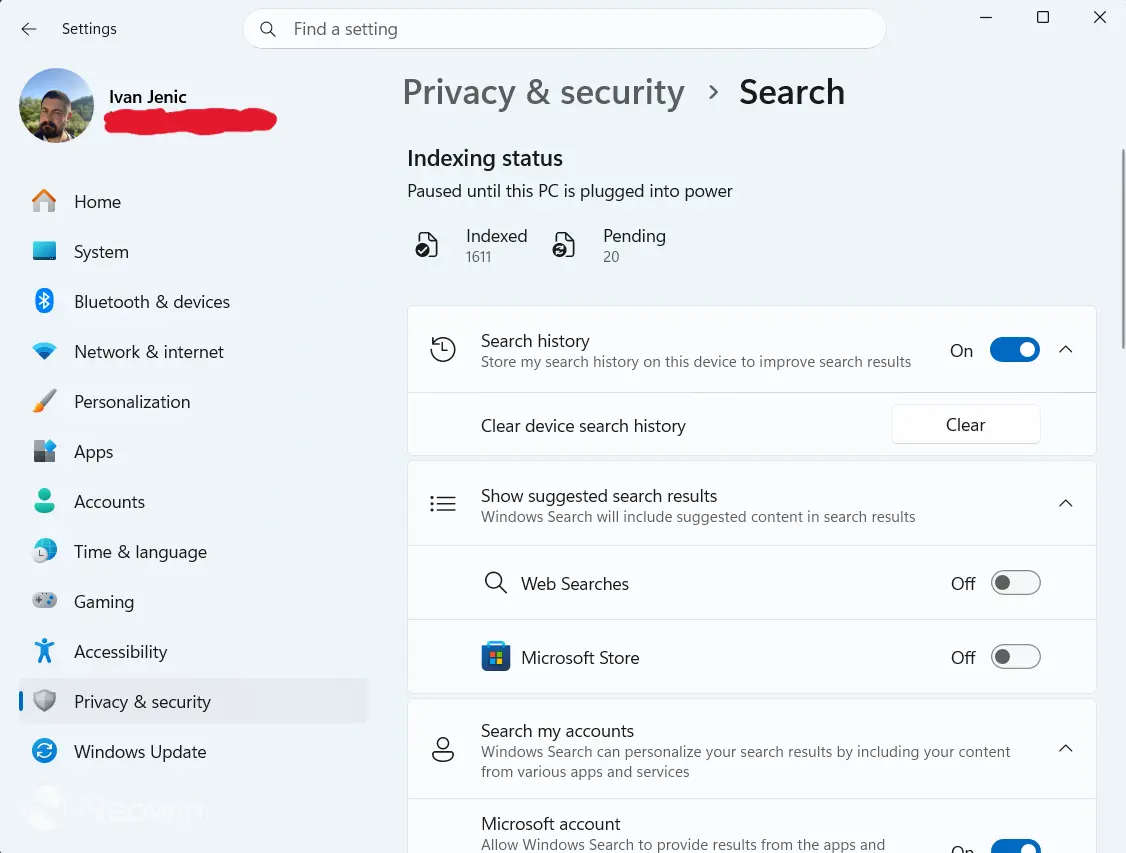Screen dimensions: 1126x853
Task: Go to Bluetooth & devices
Action: point(193,302)
